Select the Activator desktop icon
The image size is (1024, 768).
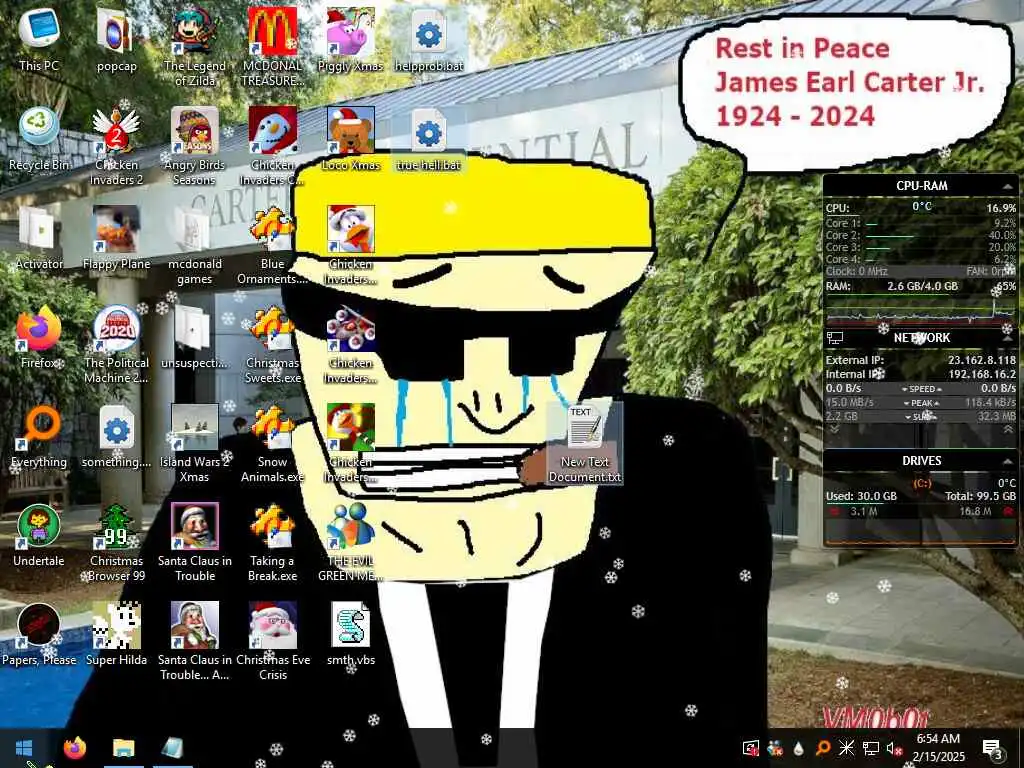click(39, 238)
